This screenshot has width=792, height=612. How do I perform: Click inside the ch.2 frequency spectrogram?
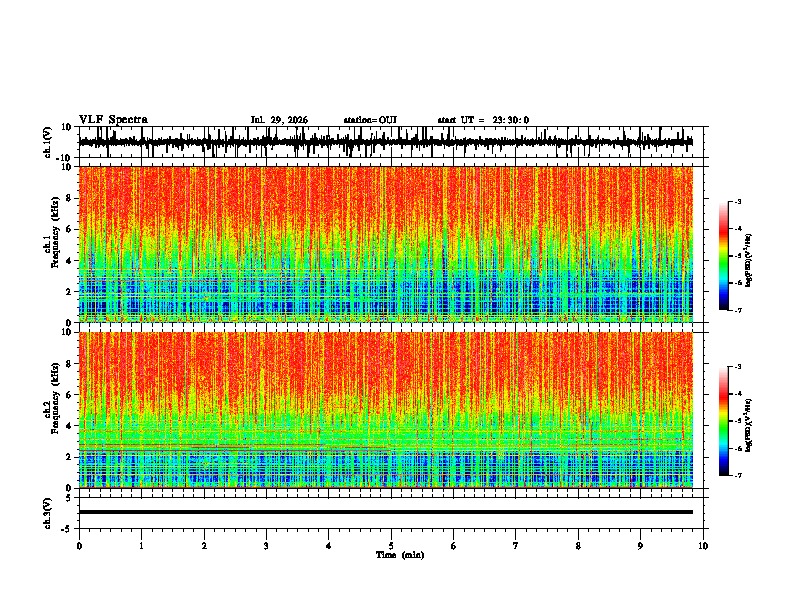[x=386, y=410]
